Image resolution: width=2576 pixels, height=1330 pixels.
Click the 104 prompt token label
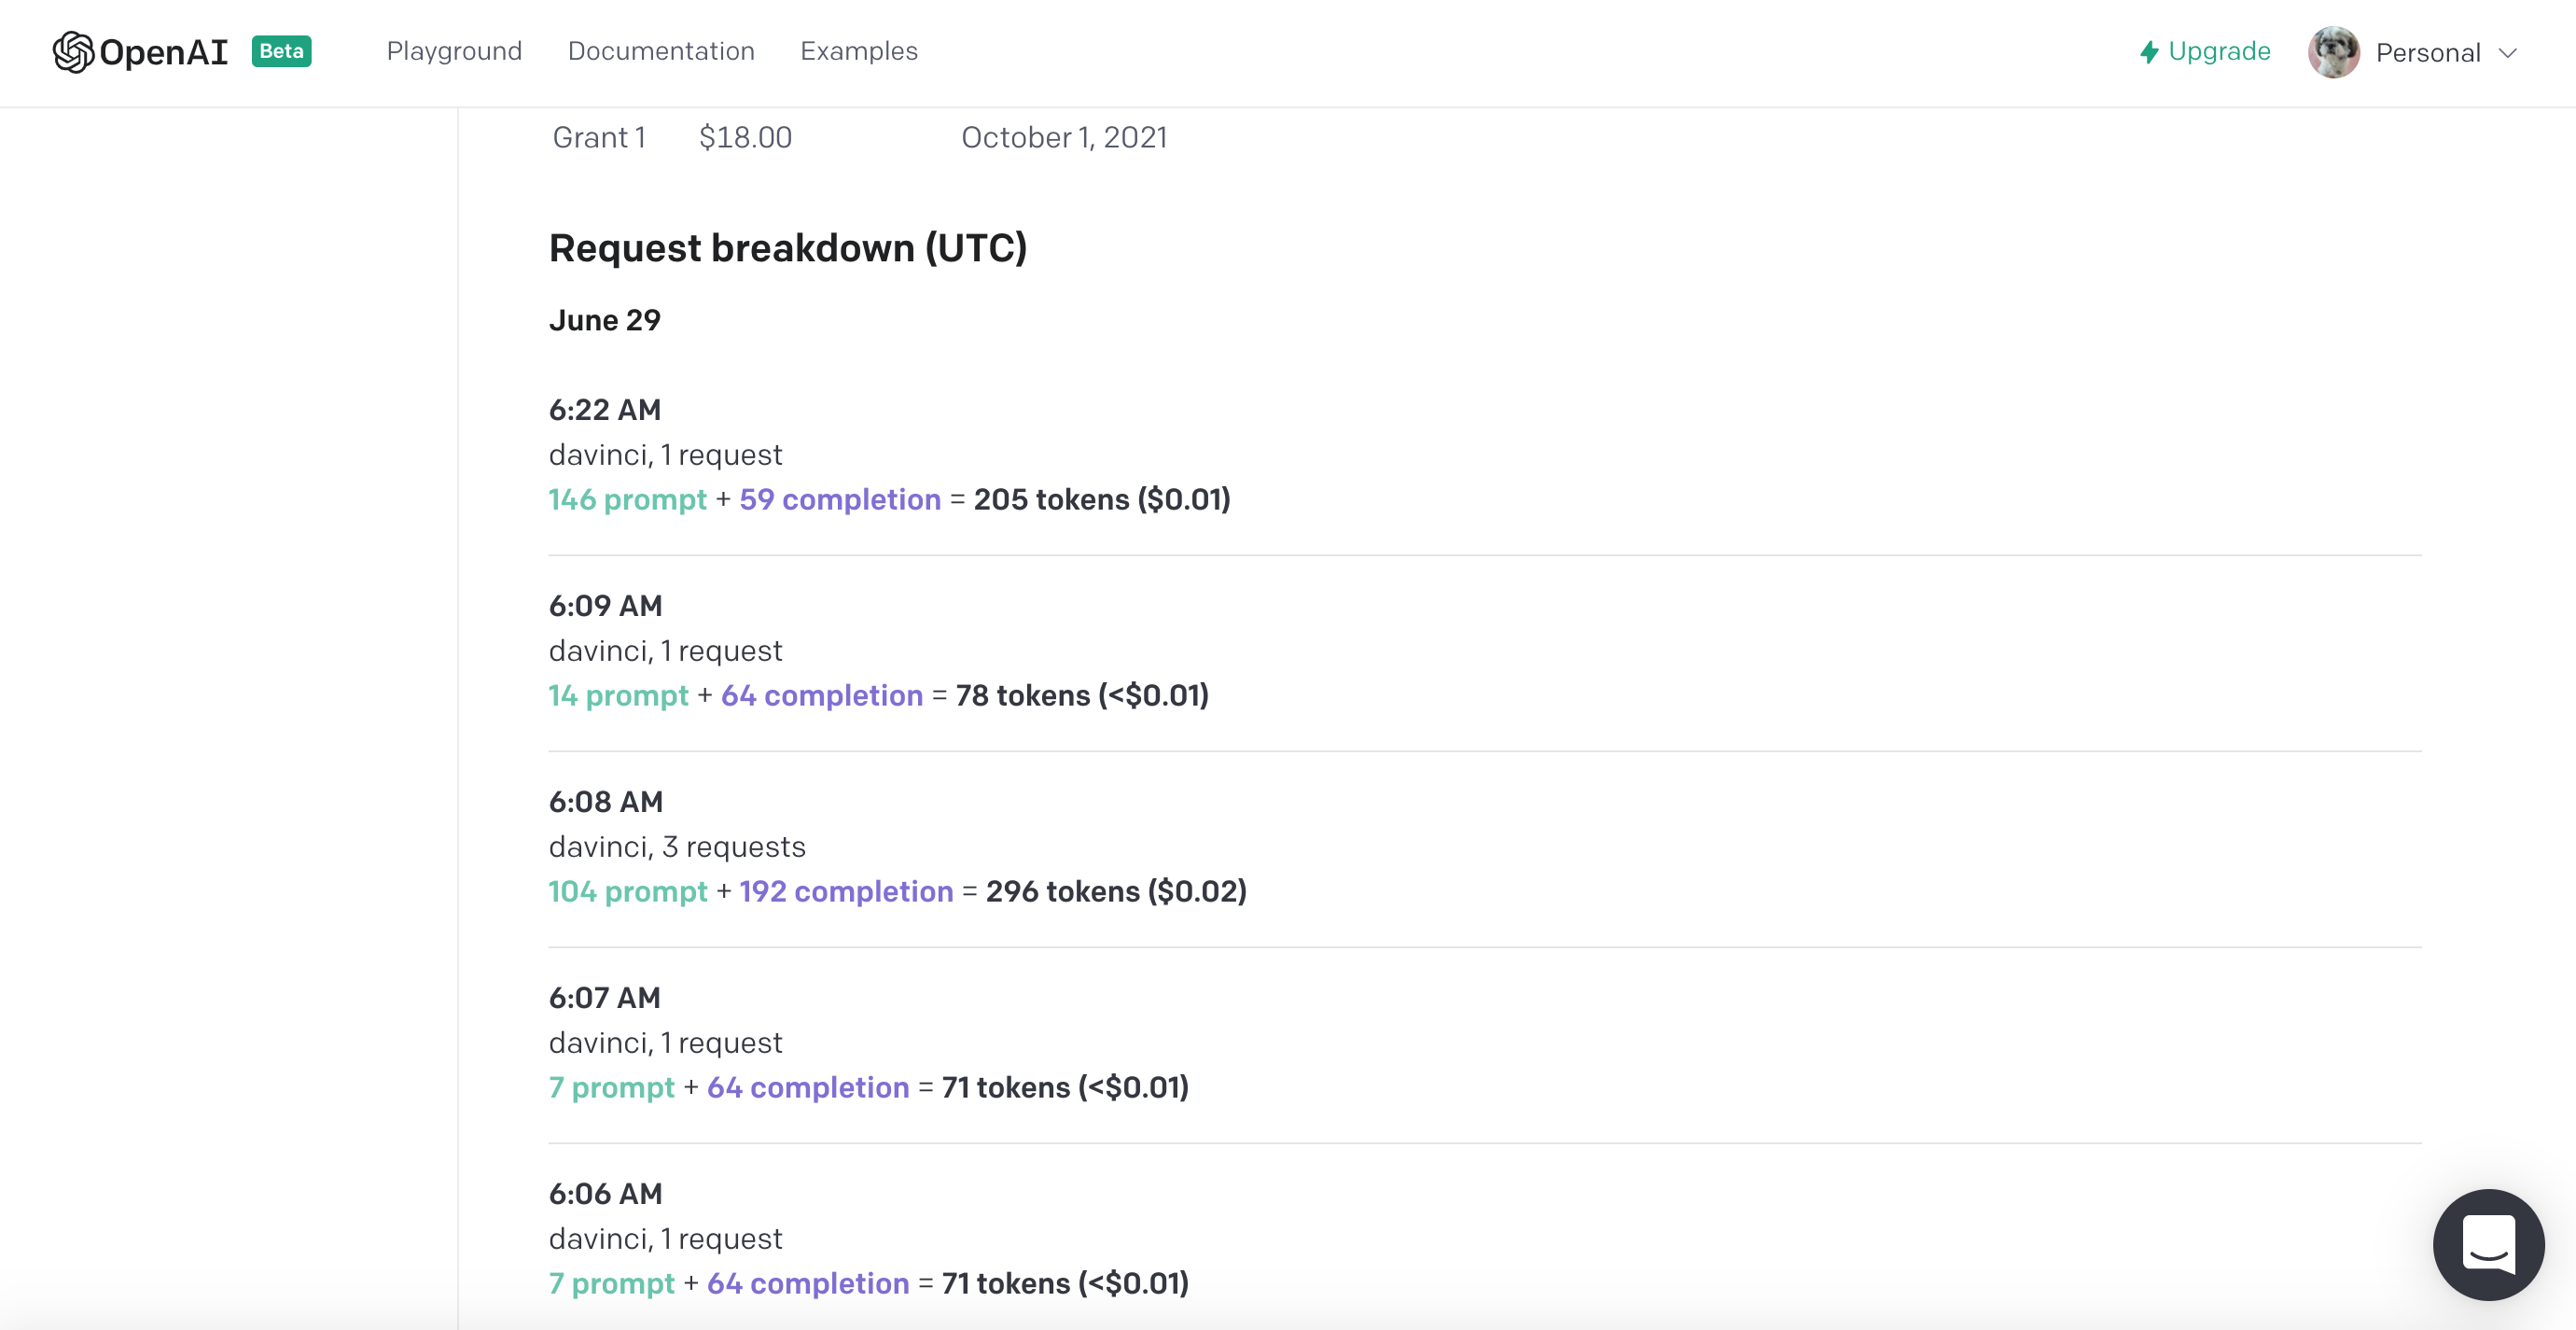pyautogui.click(x=627, y=891)
